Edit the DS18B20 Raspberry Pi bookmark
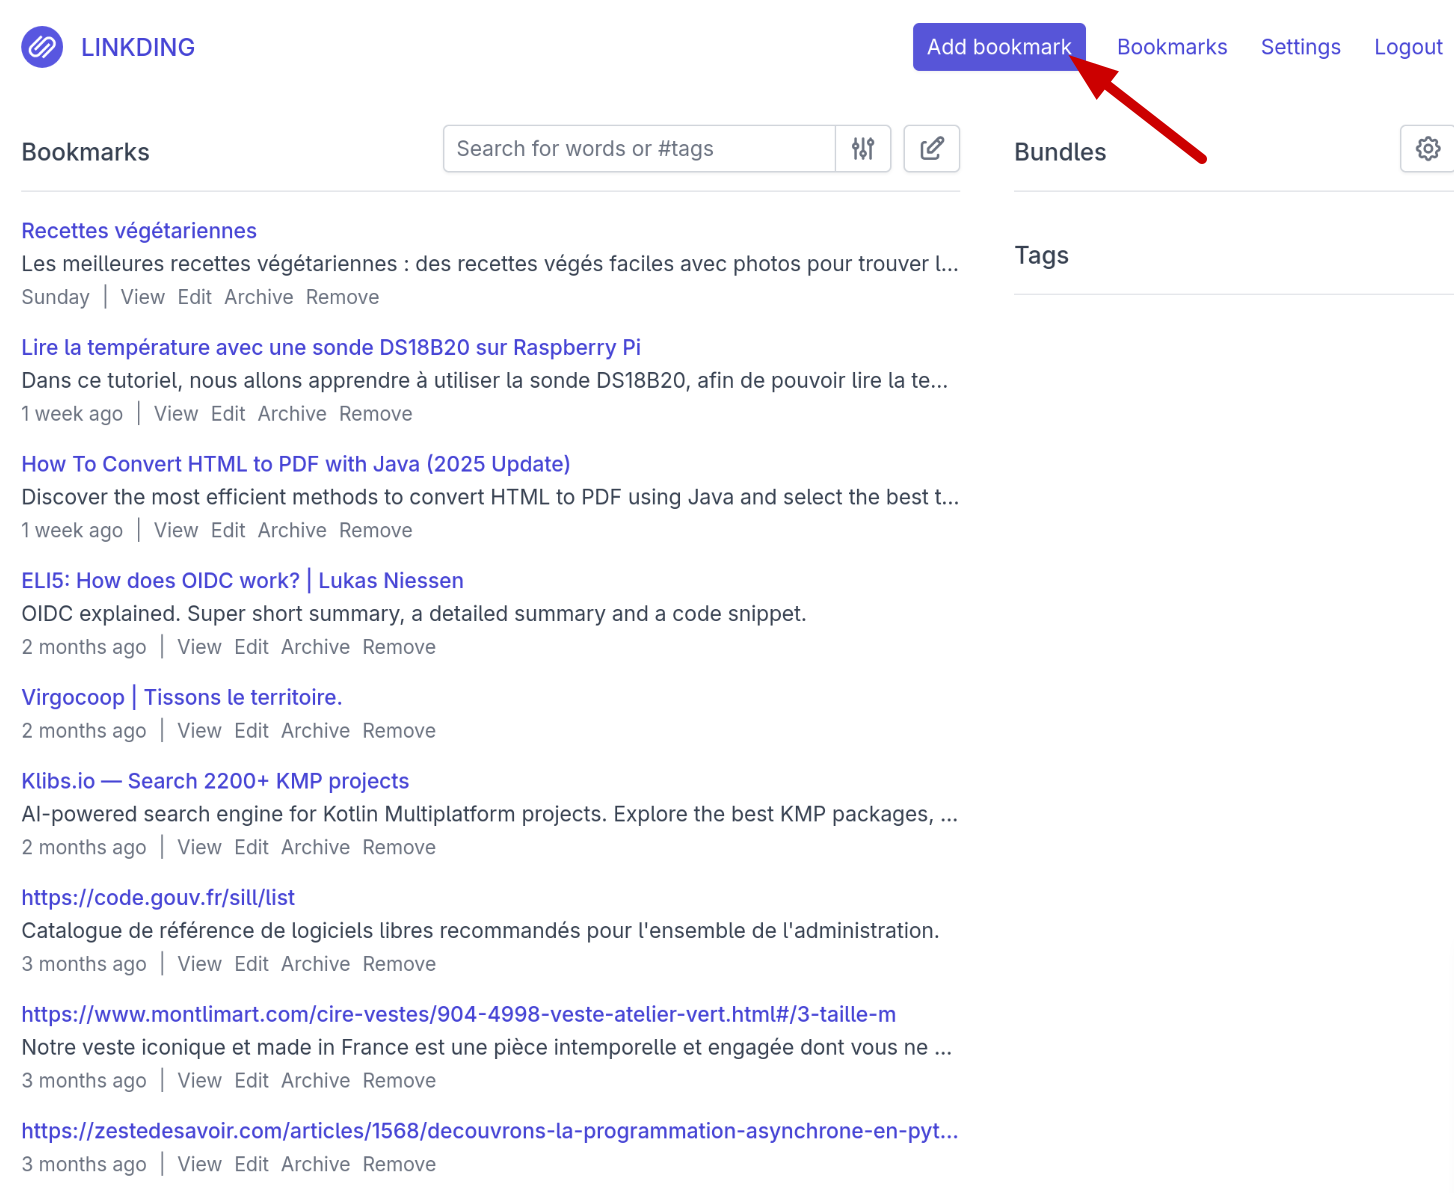Viewport: 1454px width, 1193px height. click(x=228, y=414)
